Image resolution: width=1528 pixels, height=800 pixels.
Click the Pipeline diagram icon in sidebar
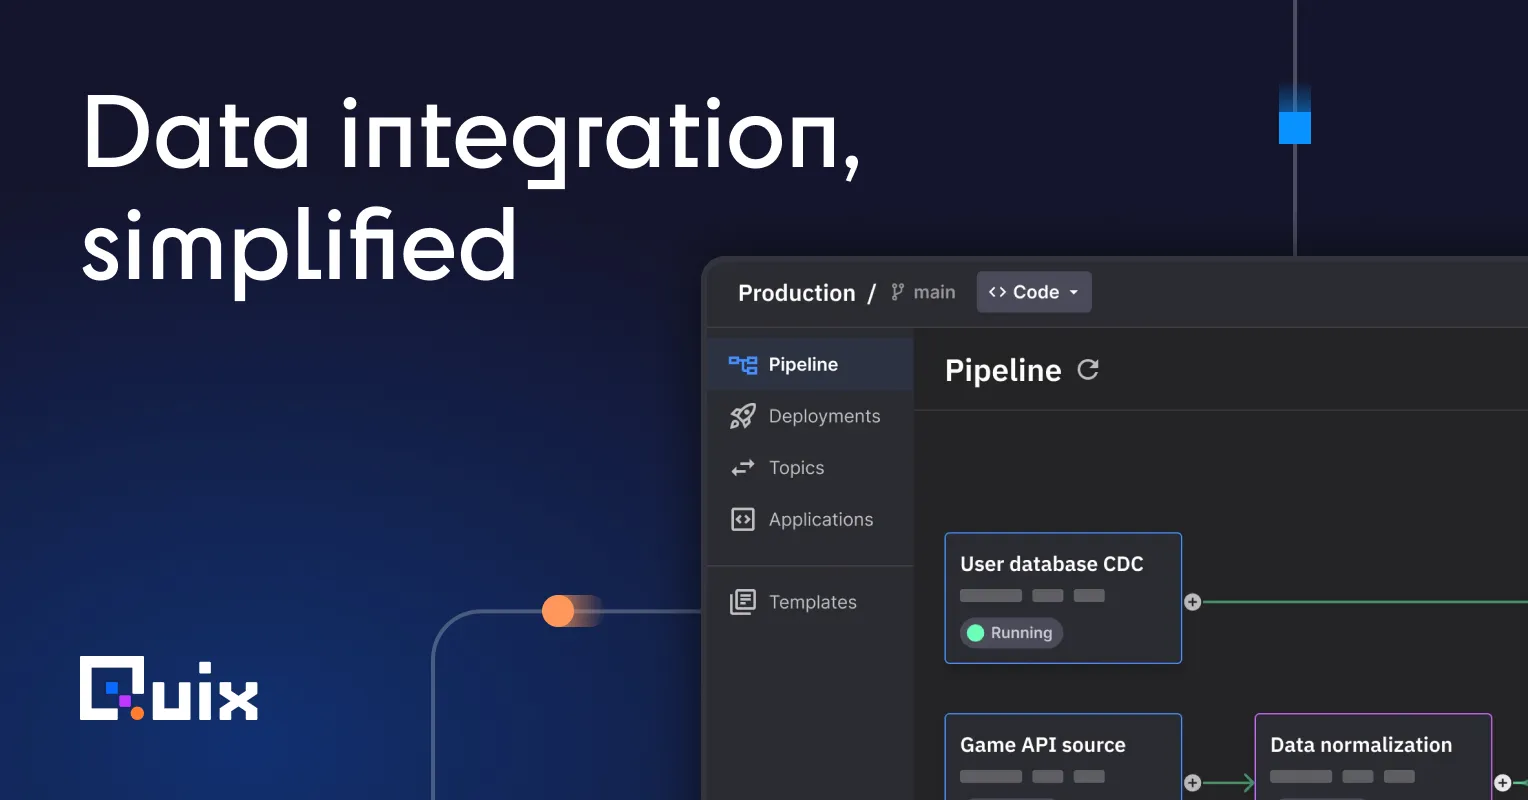click(x=743, y=365)
